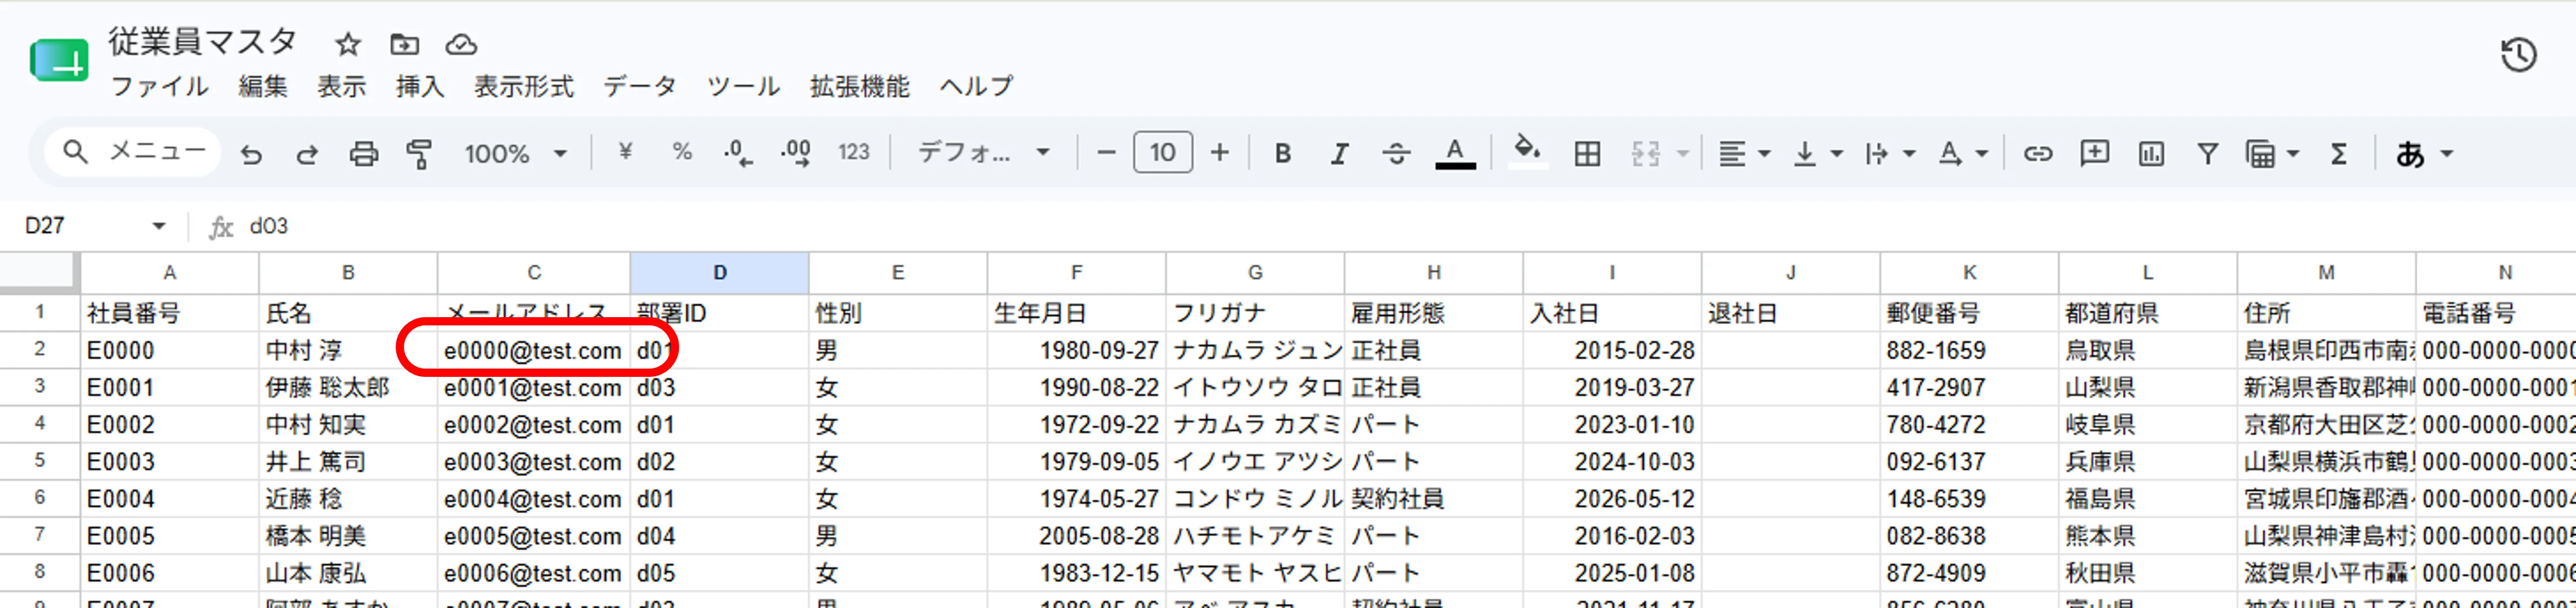The image size is (2576, 608).
Task: Open the Name box dropdown arrow
Action: pyautogui.click(x=159, y=226)
